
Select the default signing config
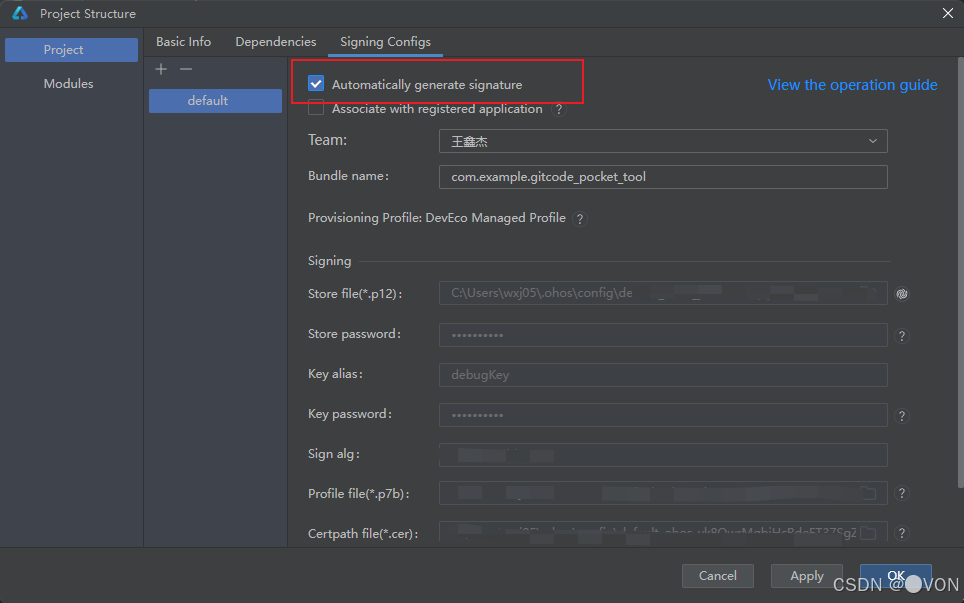tap(215, 101)
